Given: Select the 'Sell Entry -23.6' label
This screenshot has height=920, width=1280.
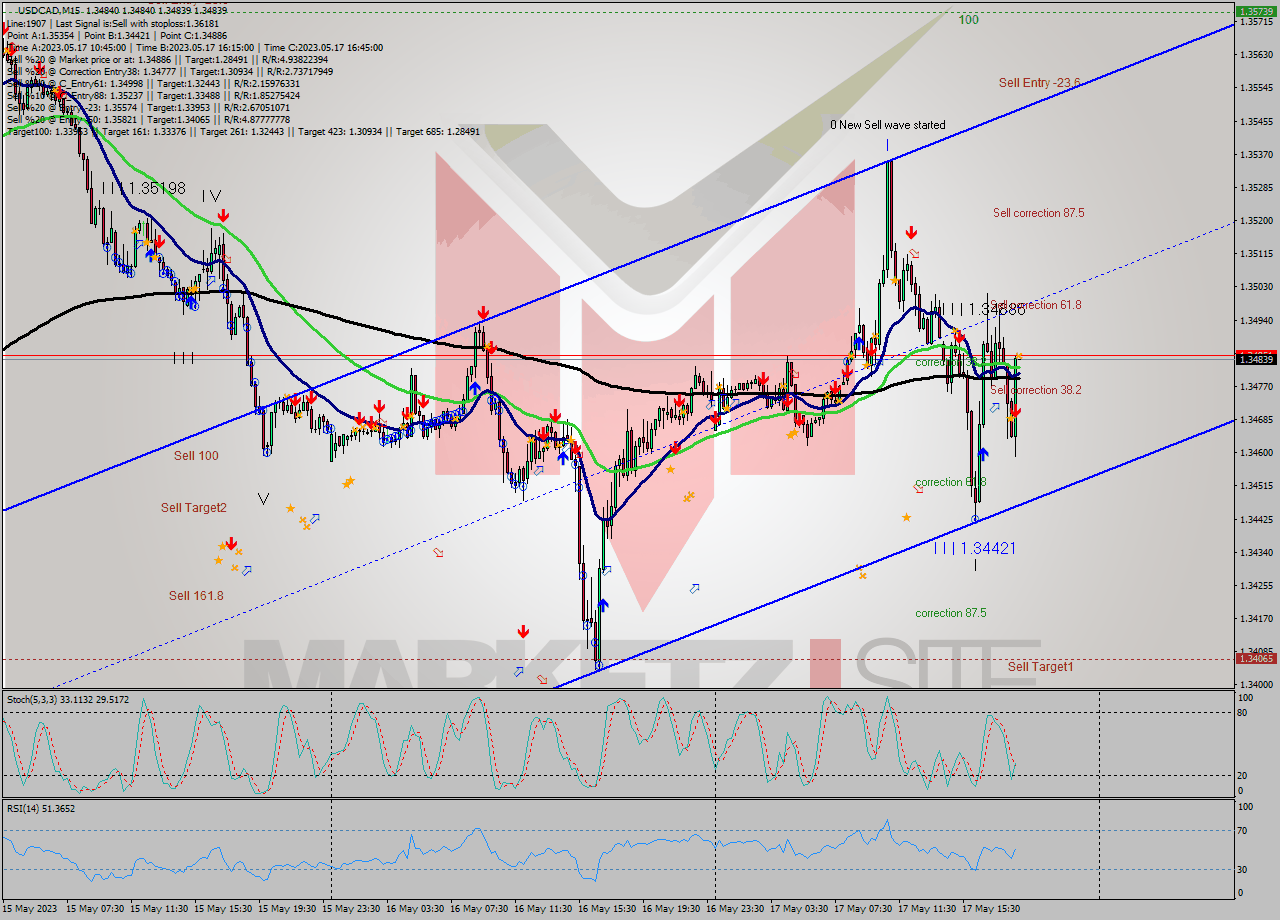Looking at the screenshot, I should 1039,83.
